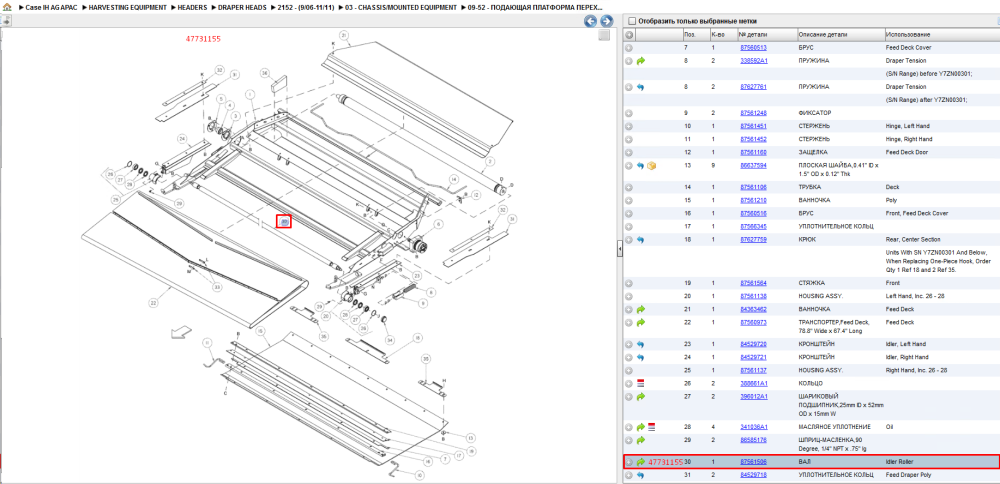Check 'Отобразить только выбранные метки' checkbox
1000x484 pixels.
[632, 21]
